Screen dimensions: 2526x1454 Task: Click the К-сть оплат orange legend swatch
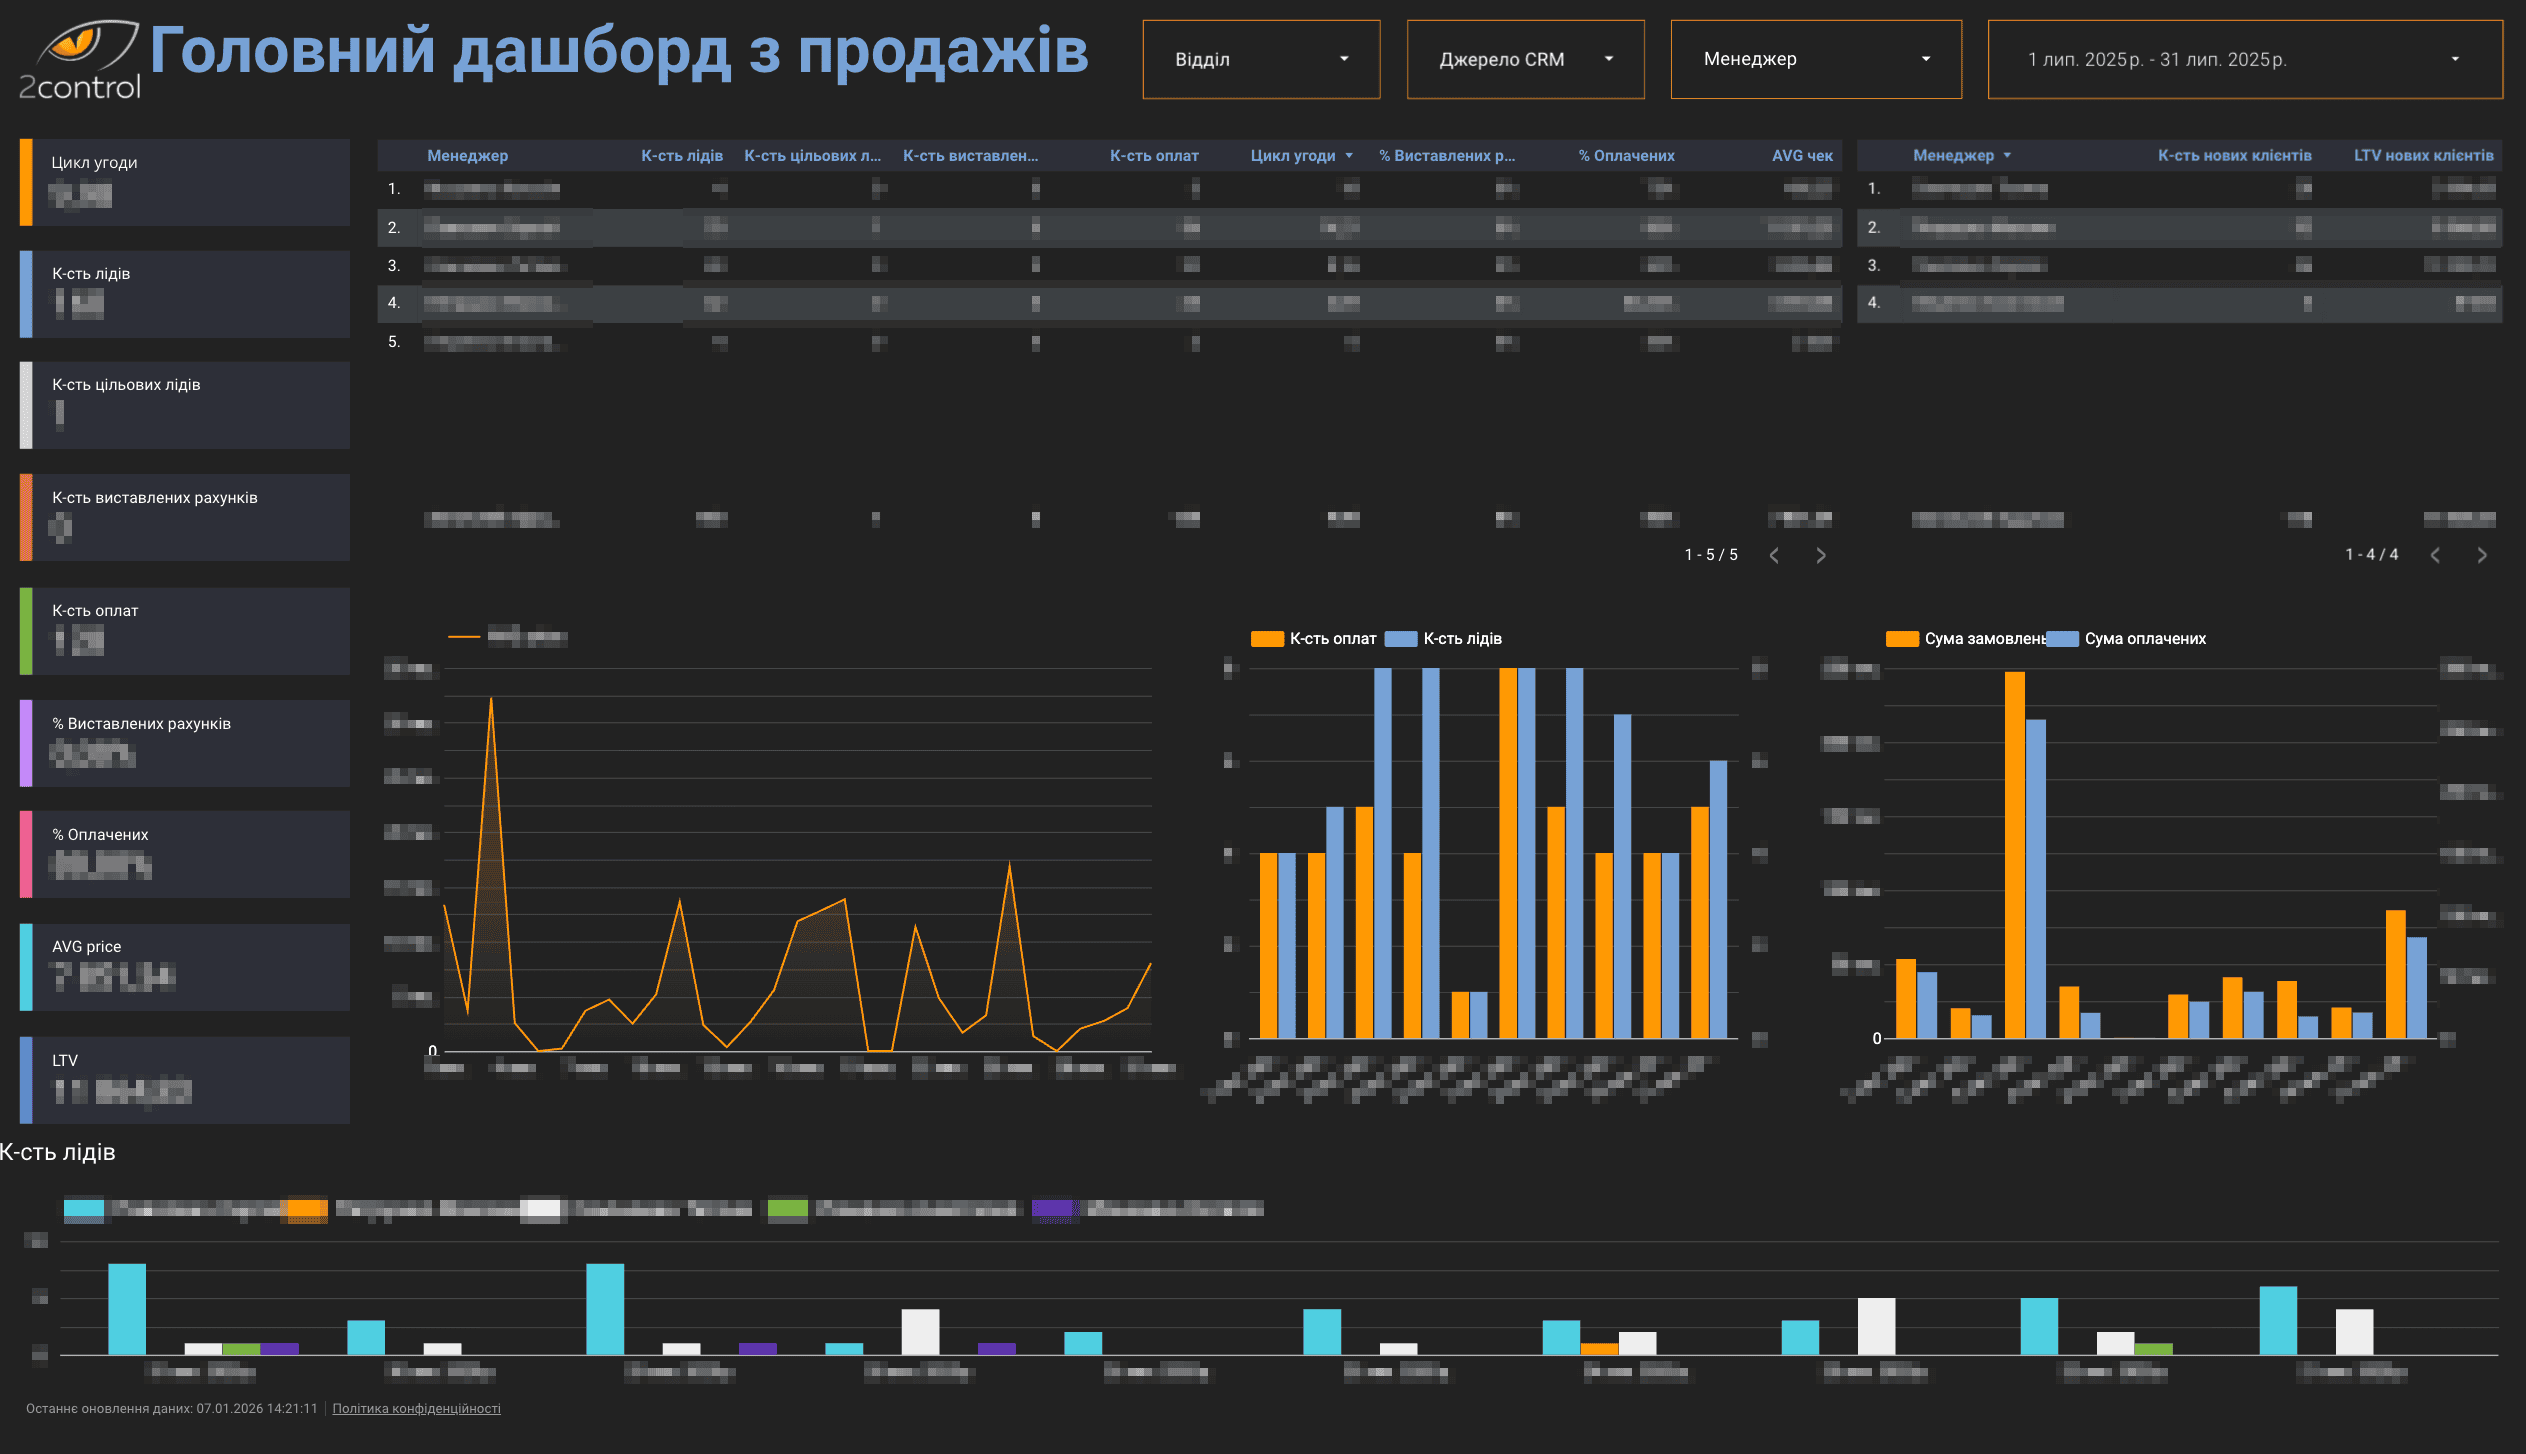(x=1267, y=639)
